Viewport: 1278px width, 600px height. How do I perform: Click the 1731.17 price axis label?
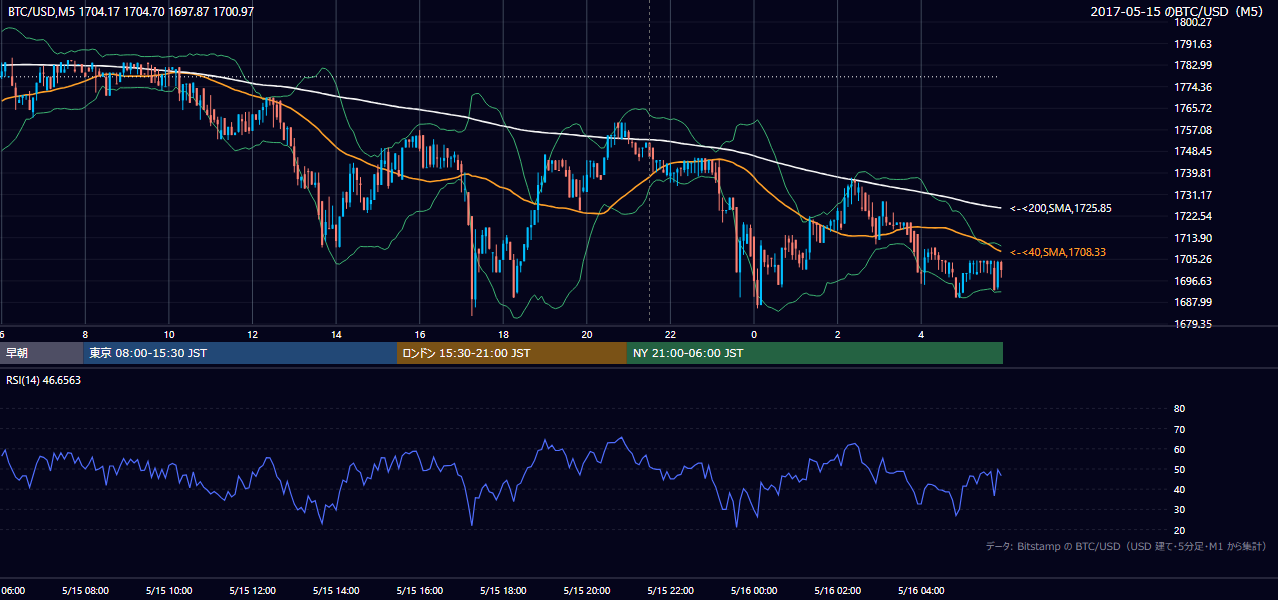(x=1193, y=195)
